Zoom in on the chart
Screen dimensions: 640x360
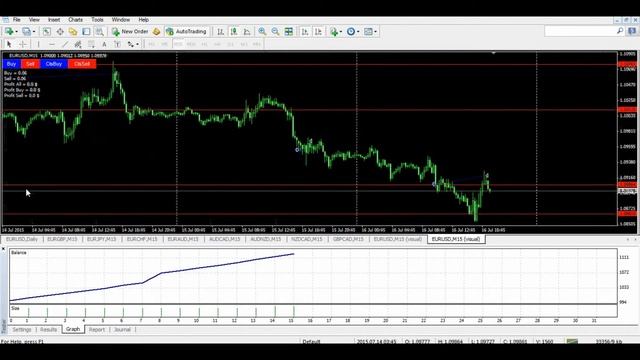262,31
